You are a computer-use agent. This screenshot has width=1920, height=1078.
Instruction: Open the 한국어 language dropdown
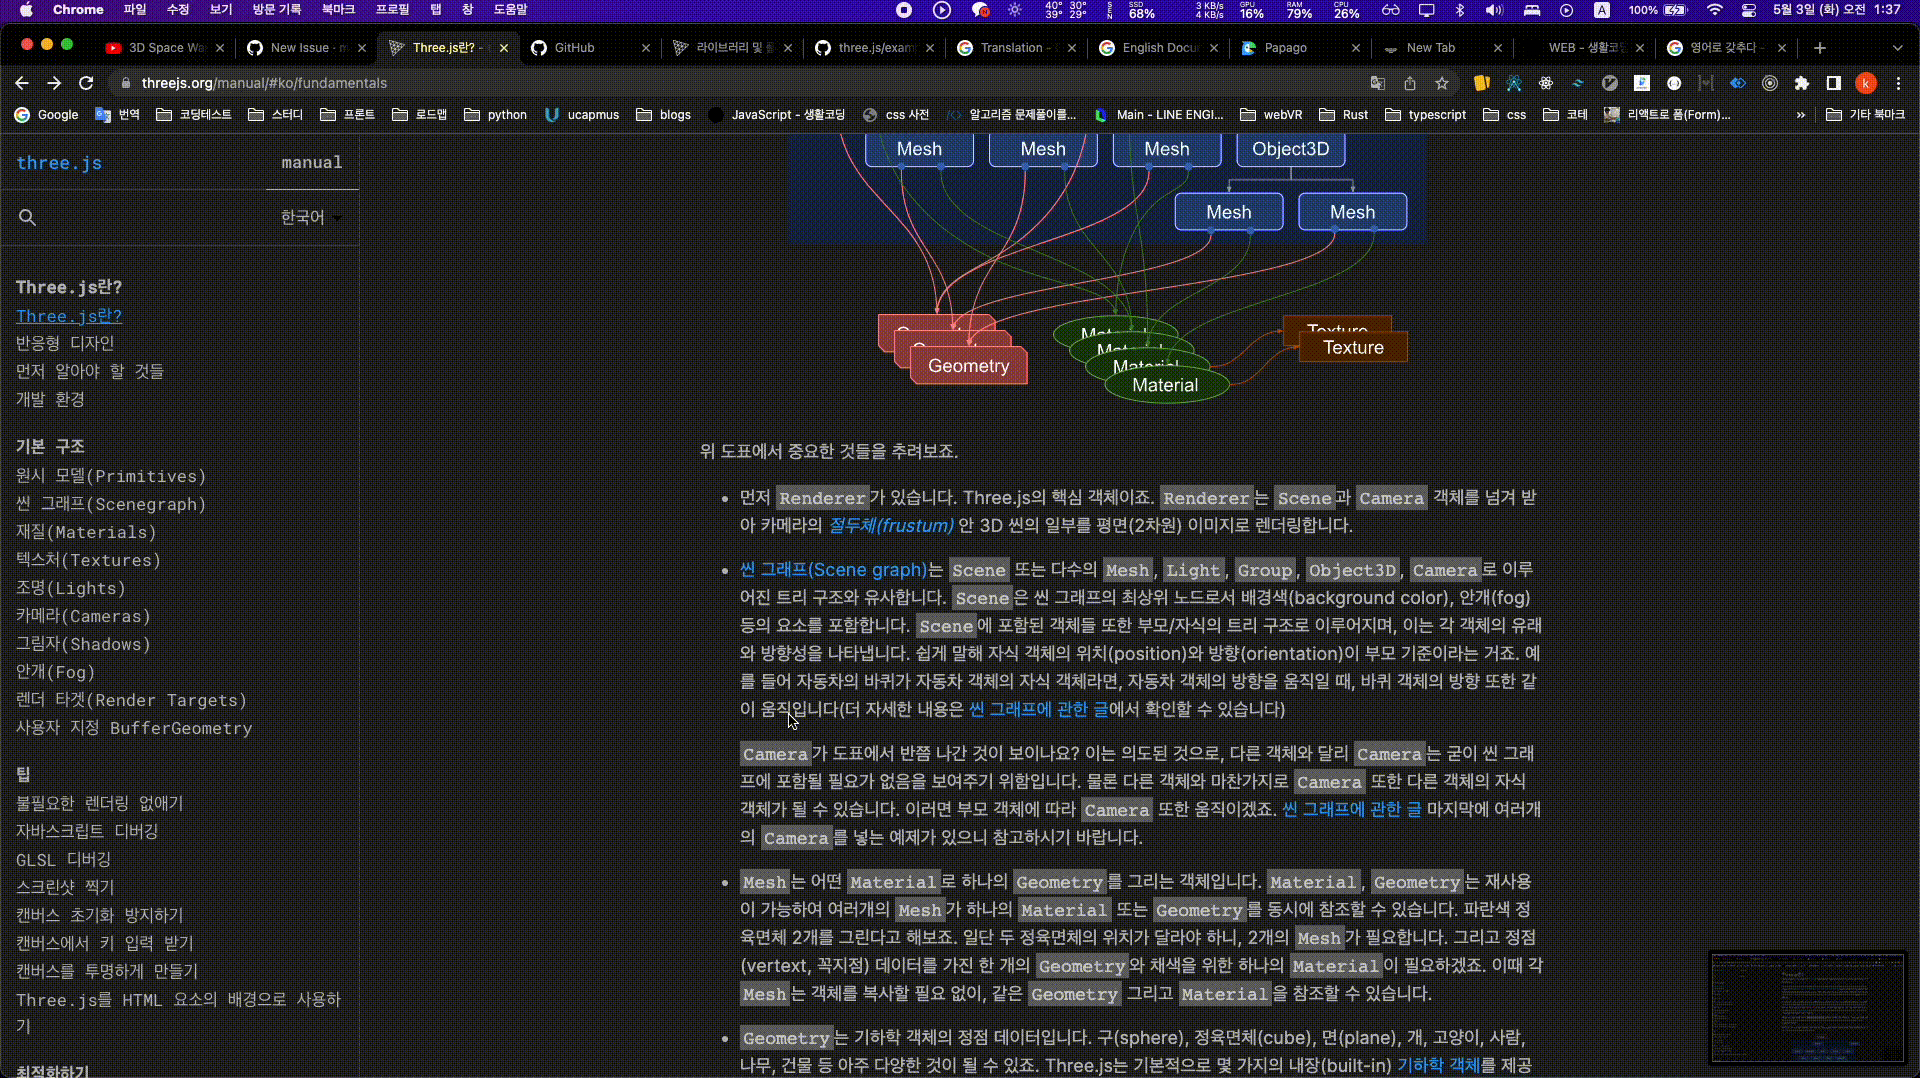tap(311, 217)
